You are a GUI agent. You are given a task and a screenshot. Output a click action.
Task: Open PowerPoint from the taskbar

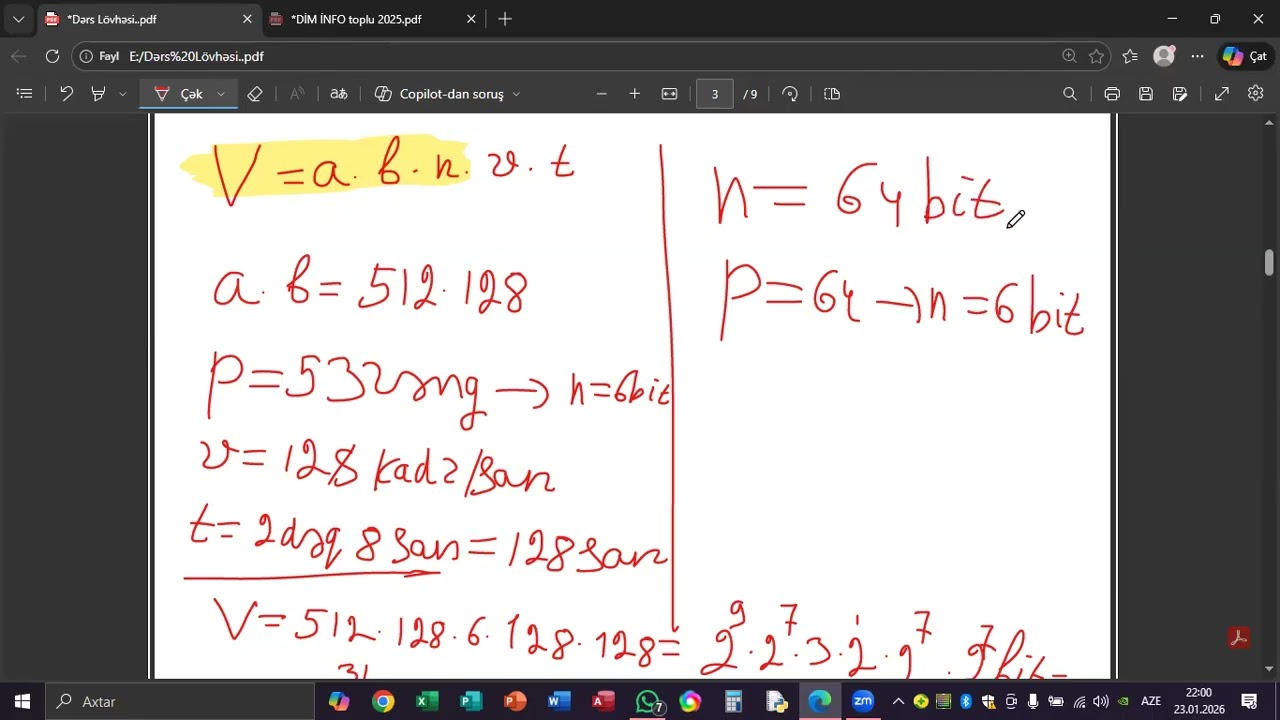coord(515,701)
